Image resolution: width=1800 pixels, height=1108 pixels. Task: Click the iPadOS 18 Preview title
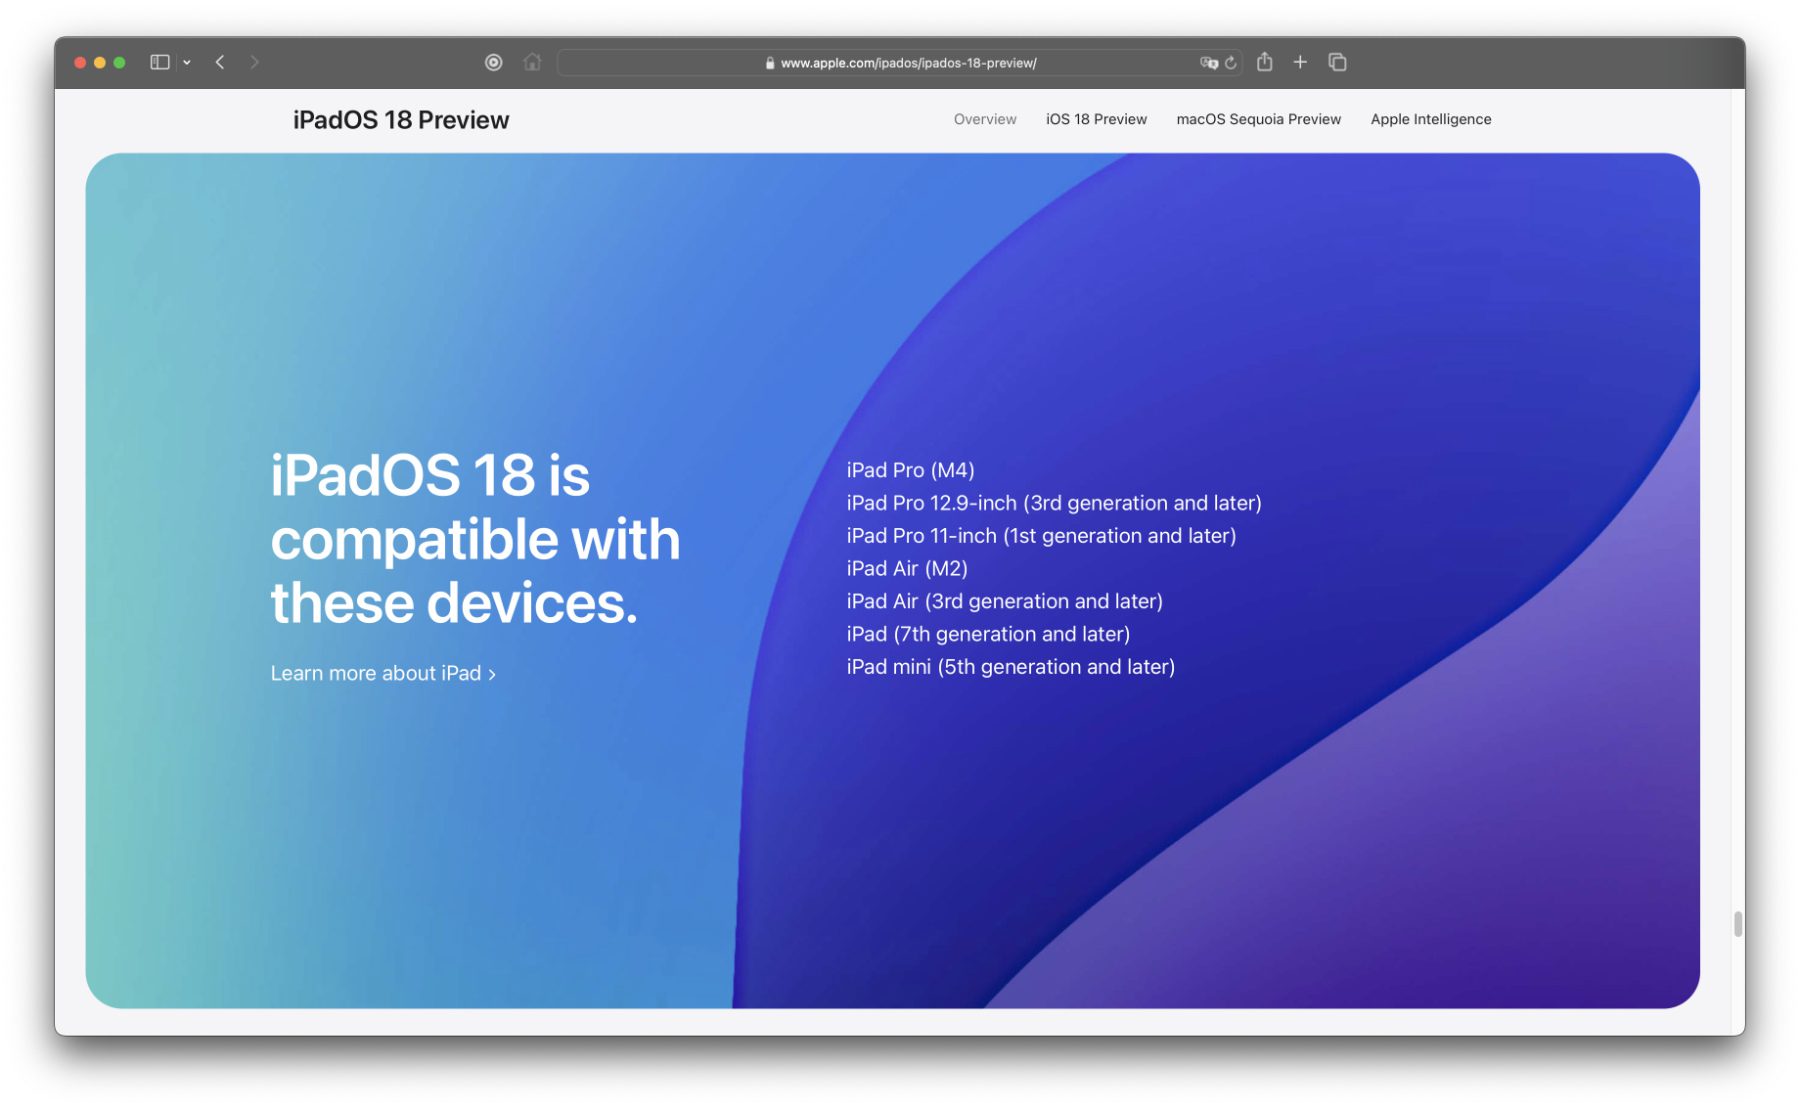tap(401, 120)
